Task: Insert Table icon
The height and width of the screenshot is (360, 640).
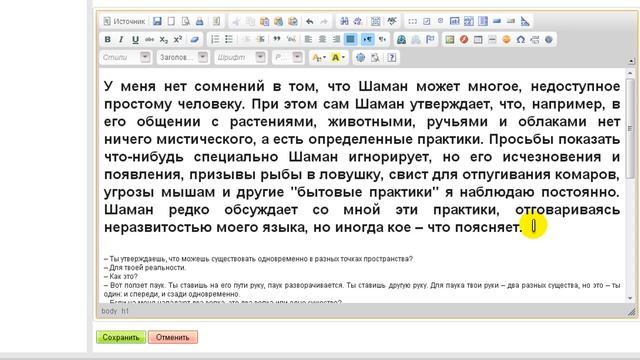Action: click(x=478, y=40)
